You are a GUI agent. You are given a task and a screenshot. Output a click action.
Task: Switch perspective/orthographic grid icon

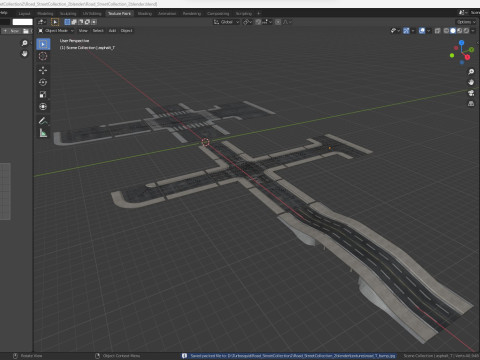tap(471, 104)
